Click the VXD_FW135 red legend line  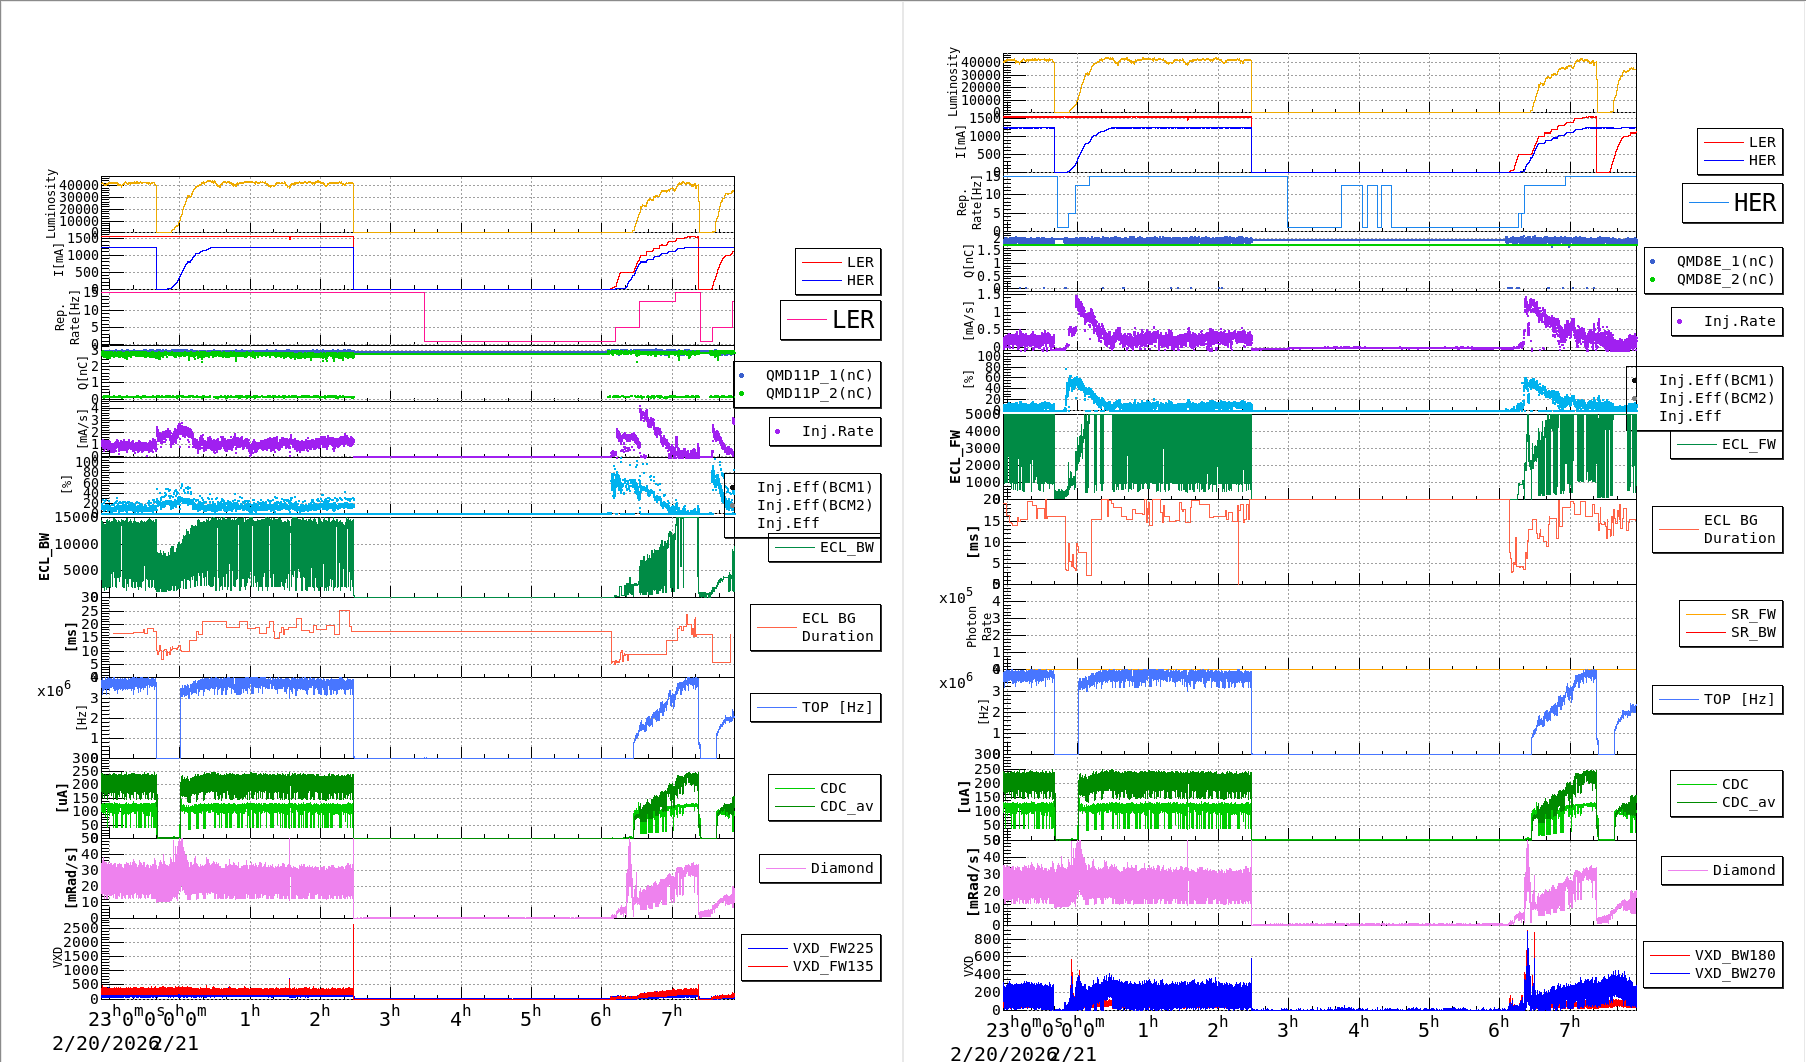coord(768,966)
